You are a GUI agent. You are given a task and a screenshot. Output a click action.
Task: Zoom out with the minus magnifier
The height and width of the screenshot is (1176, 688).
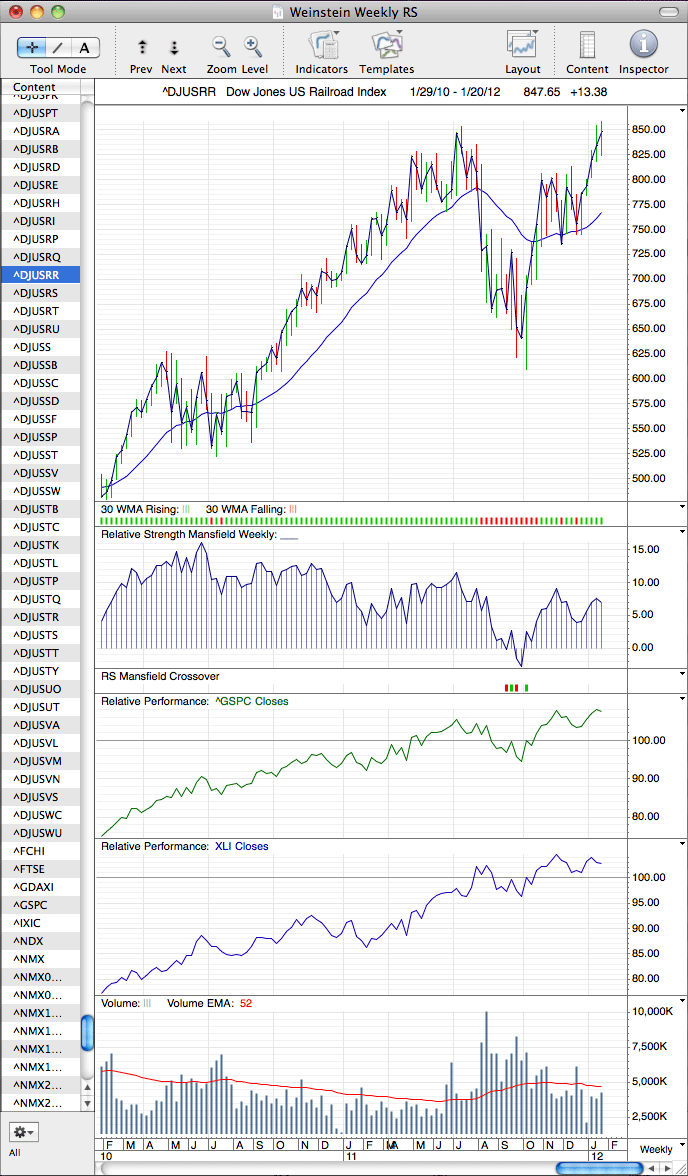(x=221, y=47)
